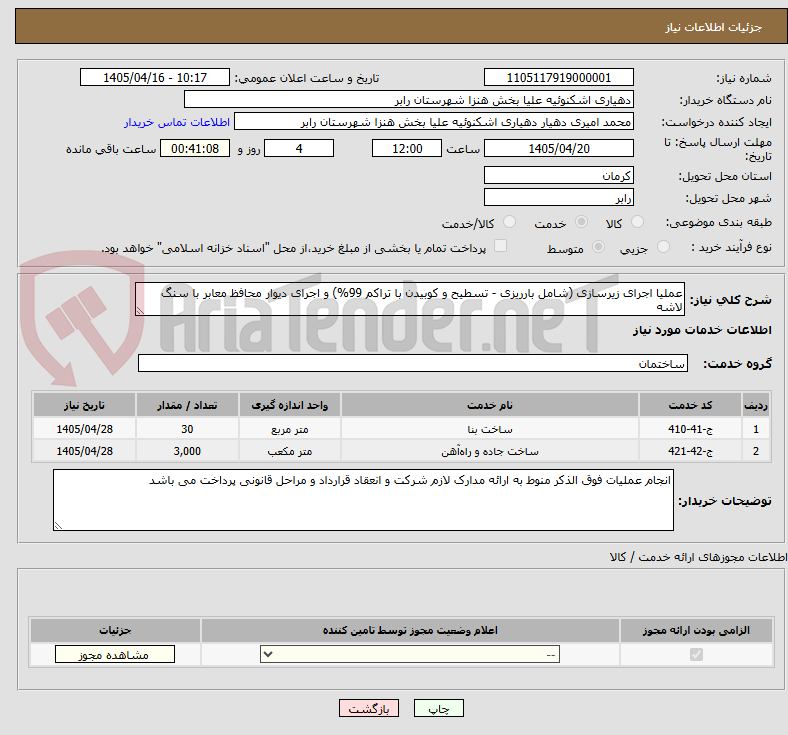
Task: Click the نام خدمت column header
Action: (x=489, y=405)
